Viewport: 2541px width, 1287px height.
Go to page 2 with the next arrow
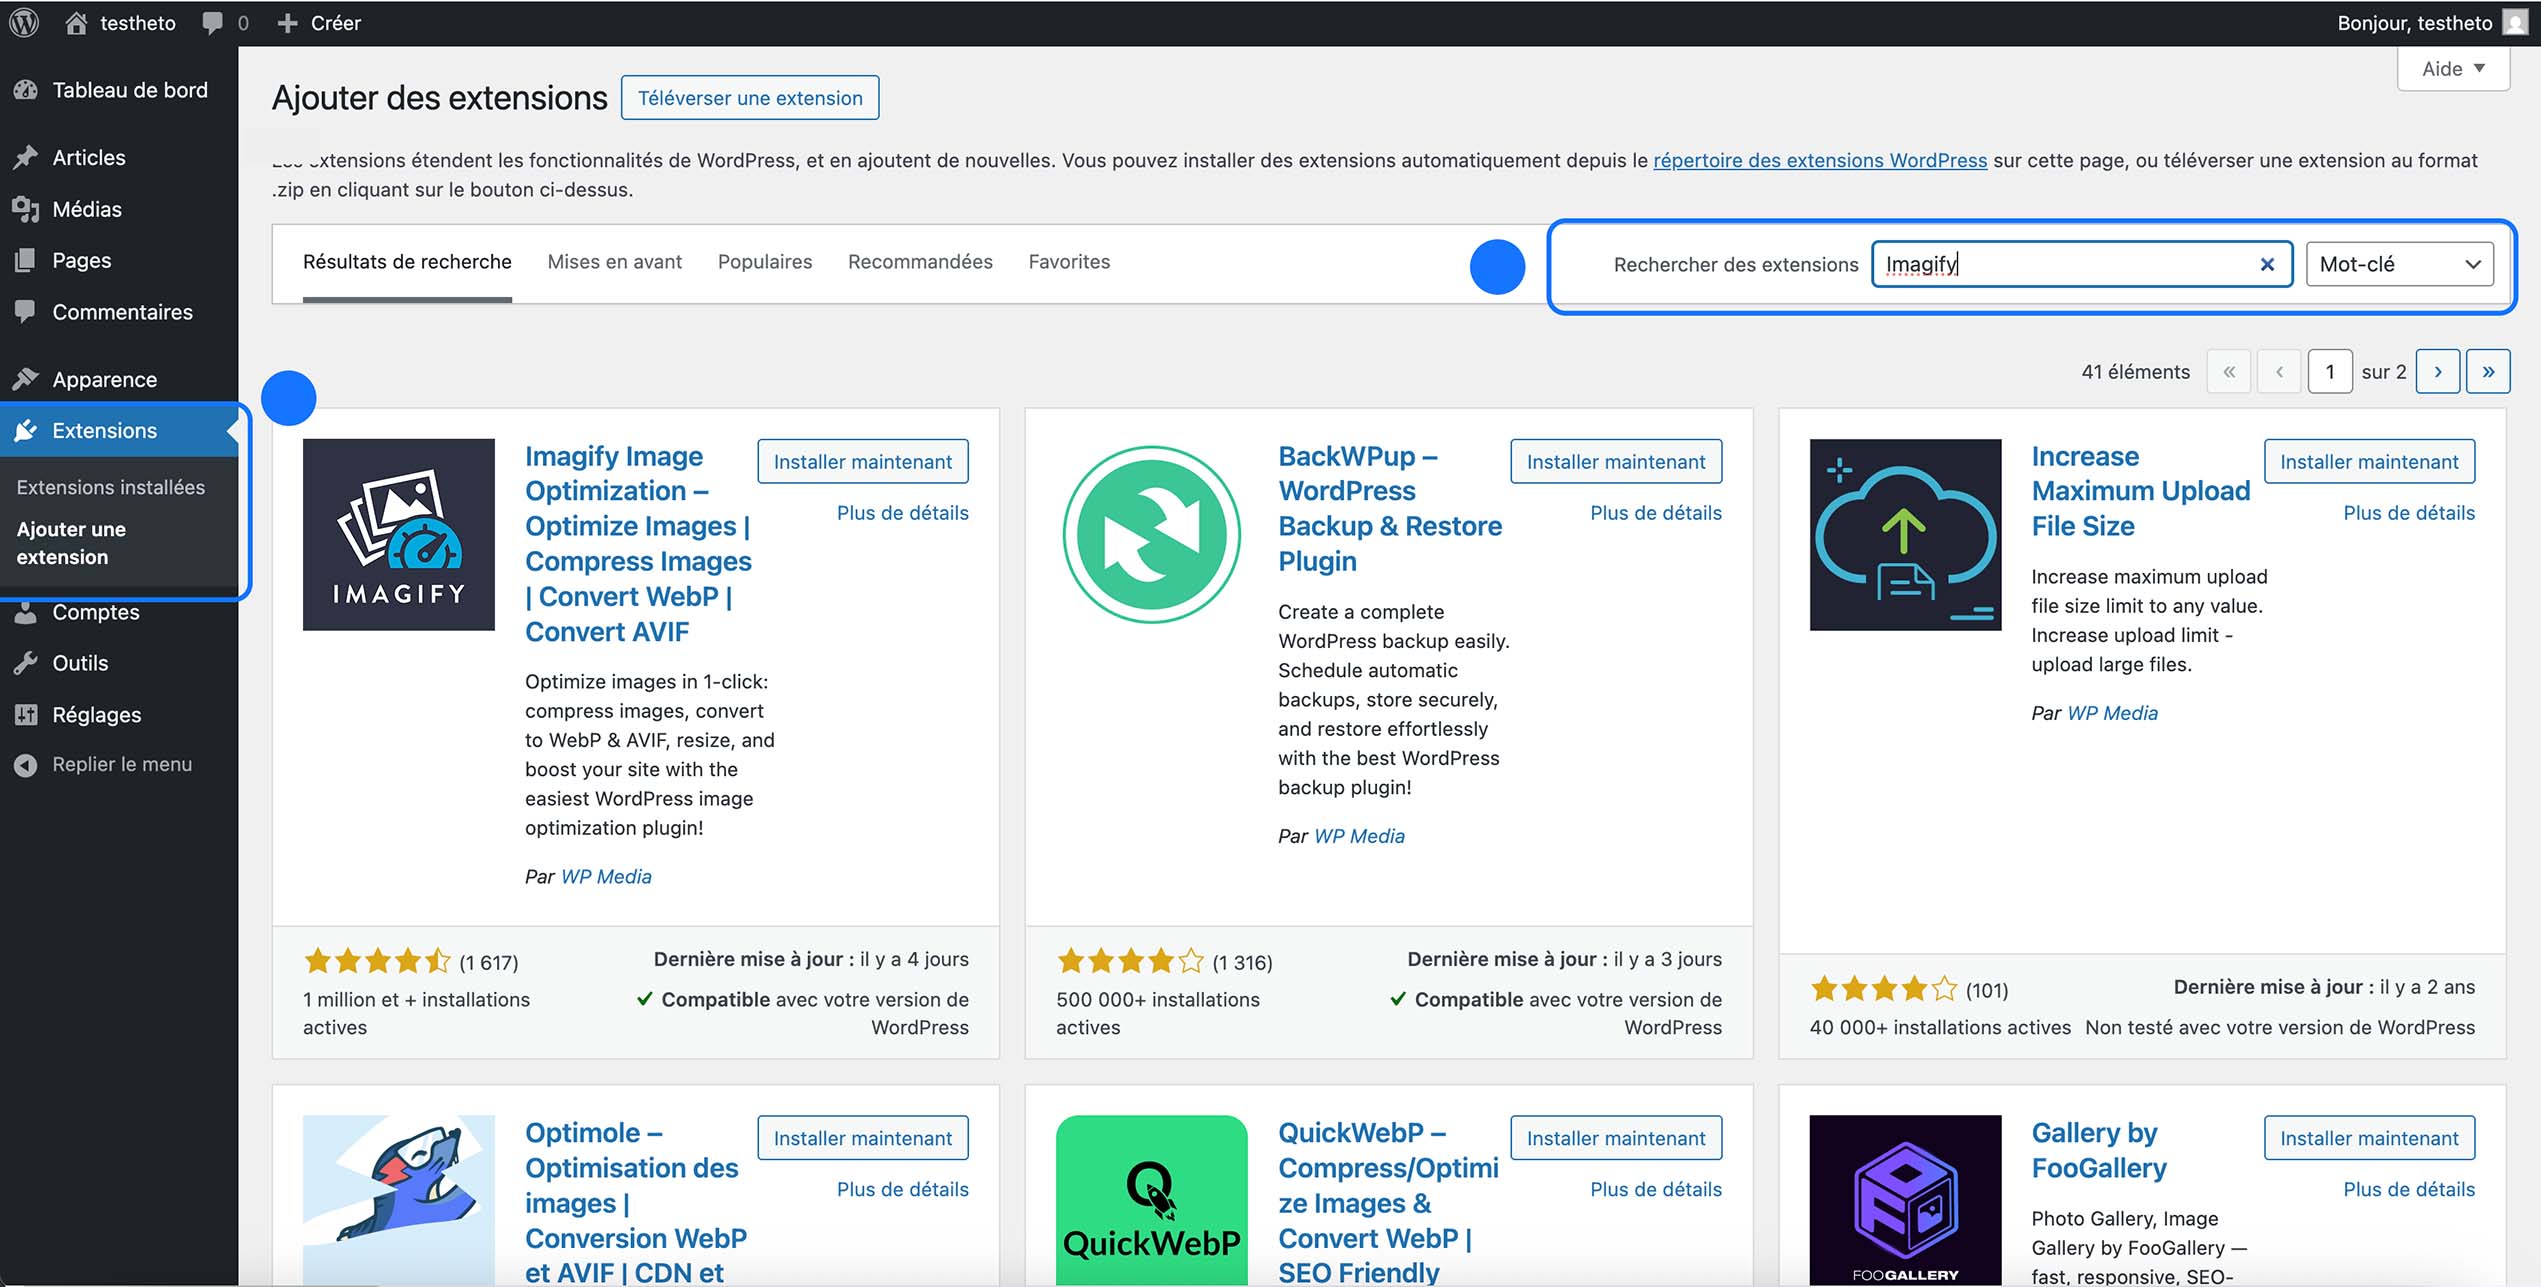[x=2438, y=370]
